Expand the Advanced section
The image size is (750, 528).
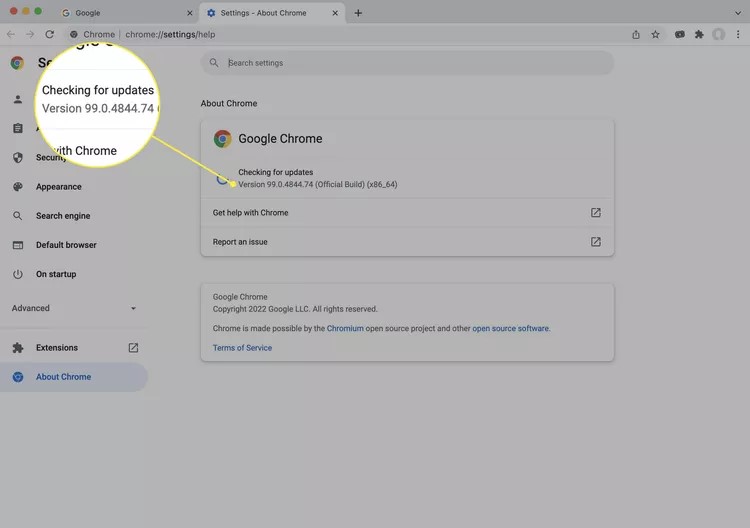point(74,308)
